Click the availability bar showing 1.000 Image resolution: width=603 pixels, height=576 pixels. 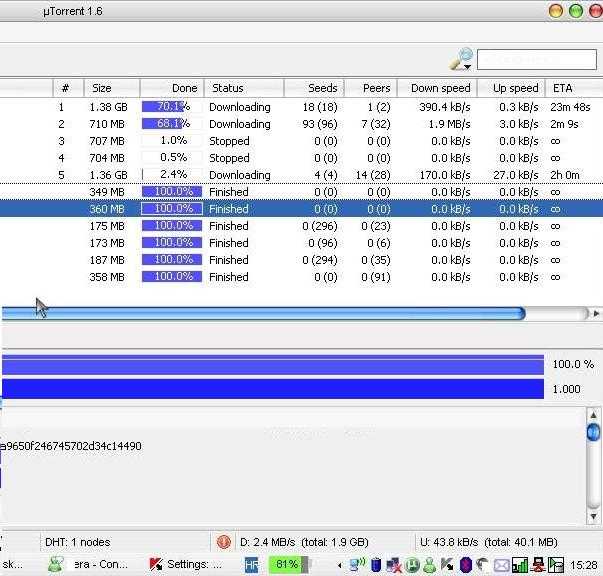click(x=272, y=389)
